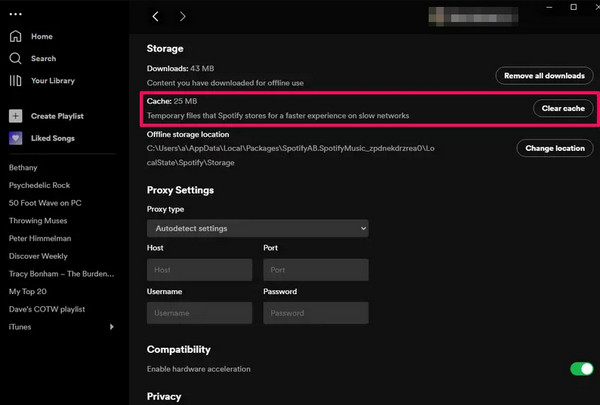Select Create Playlist in the sidebar

(x=57, y=116)
